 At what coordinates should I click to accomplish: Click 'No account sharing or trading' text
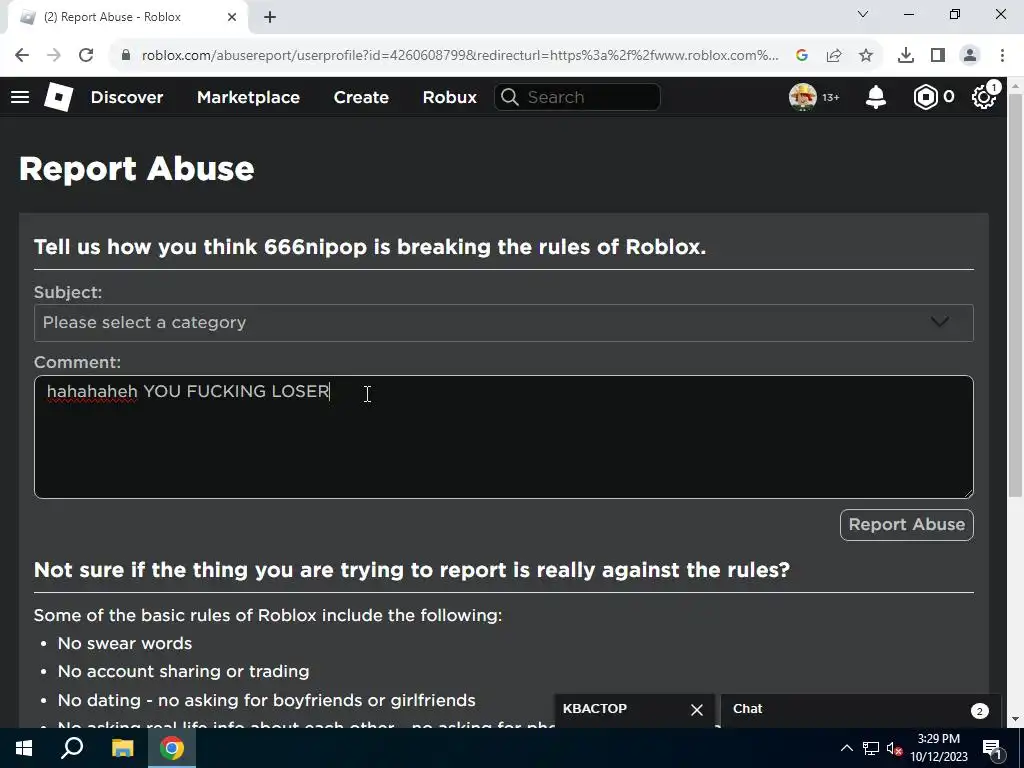click(x=184, y=671)
